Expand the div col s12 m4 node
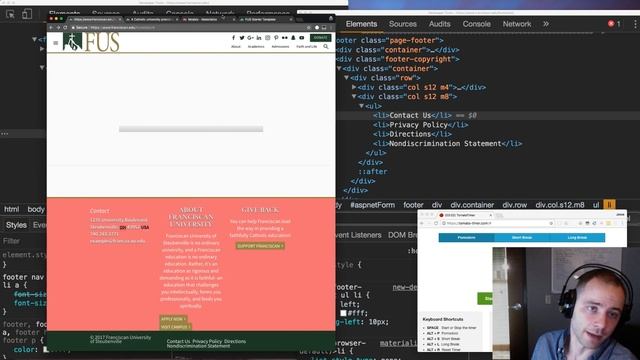Viewport: 640px width, 360px height. tap(354, 87)
